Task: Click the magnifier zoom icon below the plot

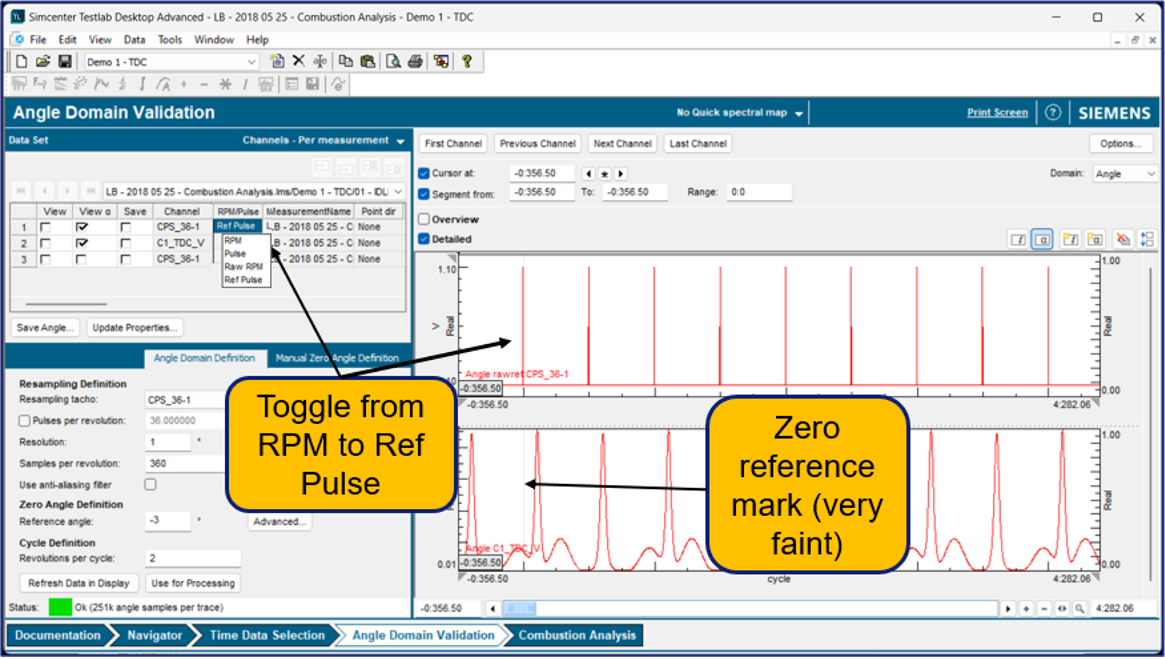Action: pyautogui.click(x=1080, y=608)
